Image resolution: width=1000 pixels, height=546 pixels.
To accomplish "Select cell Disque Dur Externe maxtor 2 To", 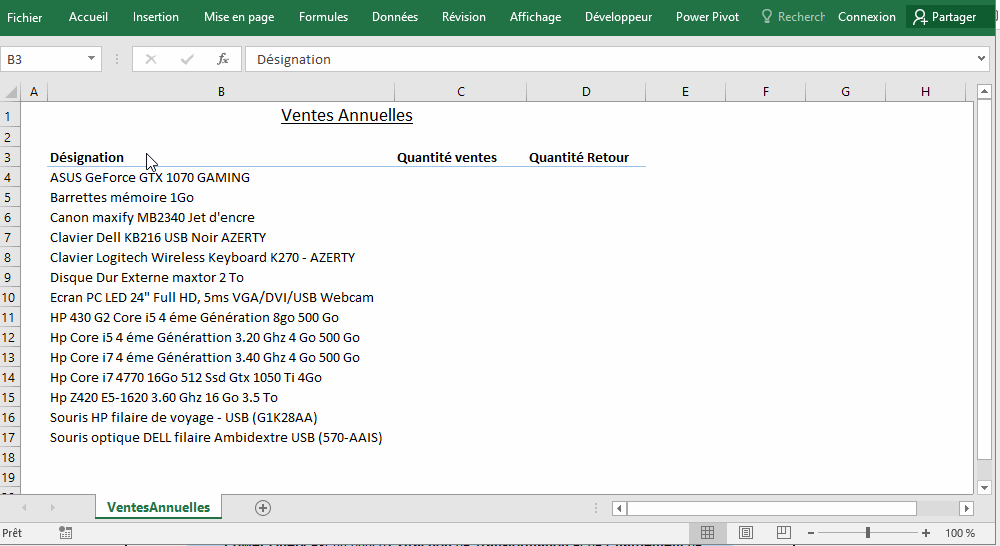I will pos(221,277).
